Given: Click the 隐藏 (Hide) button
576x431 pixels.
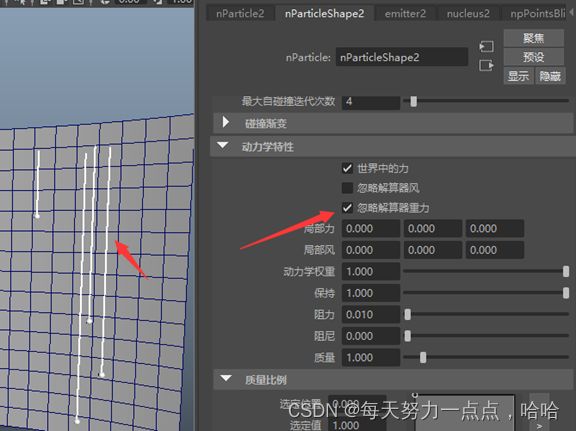Looking at the screenshot, I should coord(550,76).
